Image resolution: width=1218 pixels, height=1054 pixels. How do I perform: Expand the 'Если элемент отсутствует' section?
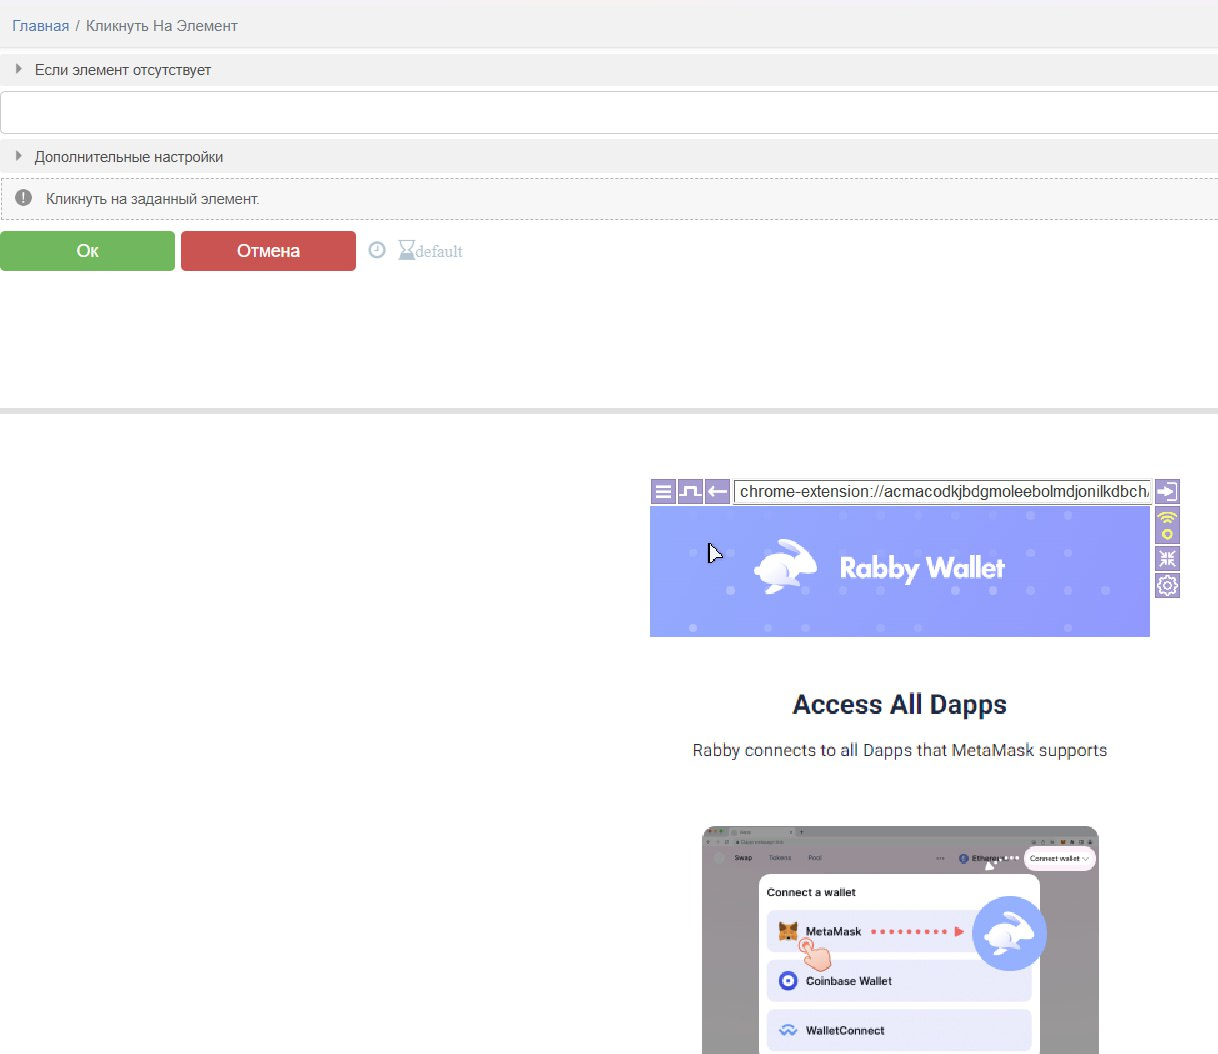pos(122,70)
